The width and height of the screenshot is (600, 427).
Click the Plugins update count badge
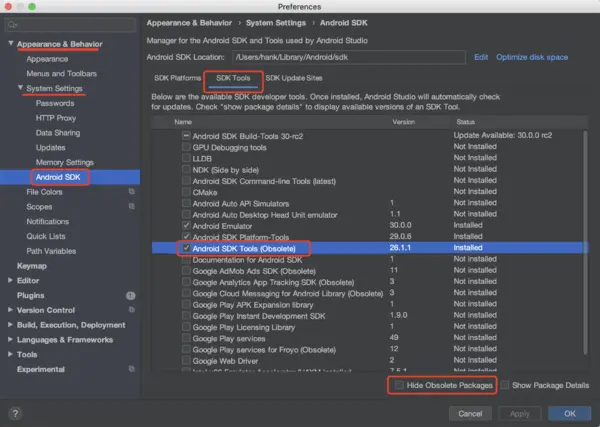[x=130, y=295]
